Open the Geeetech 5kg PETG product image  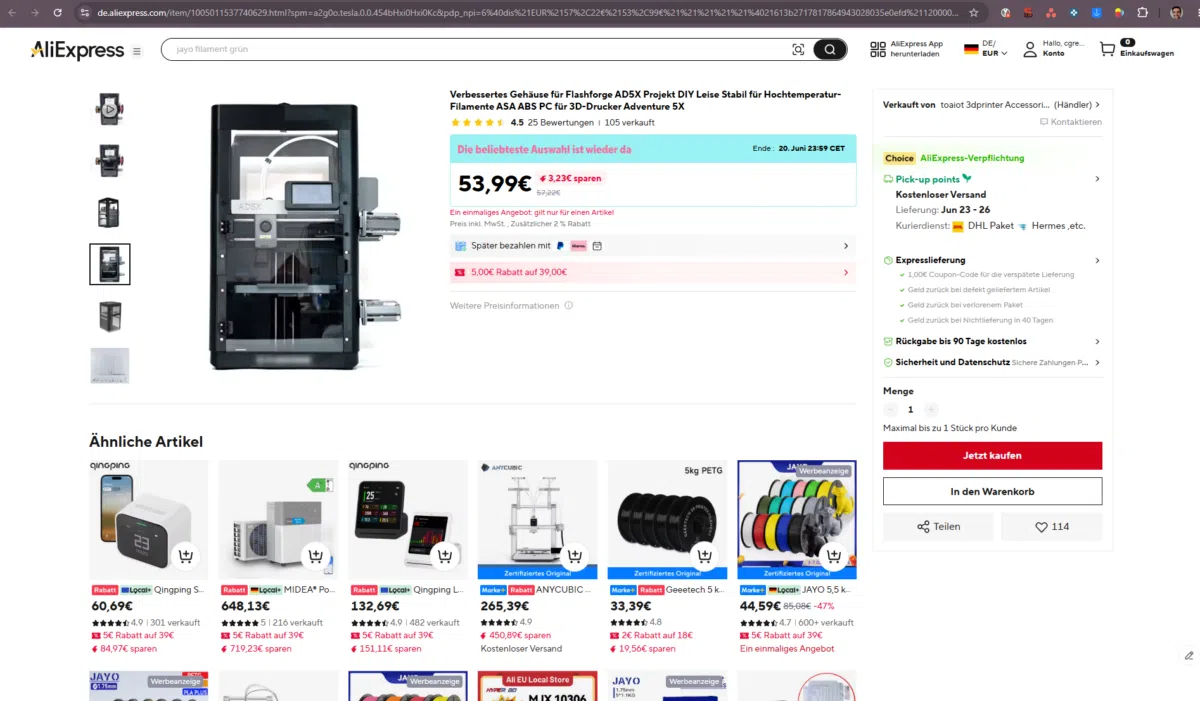[667, 519]
